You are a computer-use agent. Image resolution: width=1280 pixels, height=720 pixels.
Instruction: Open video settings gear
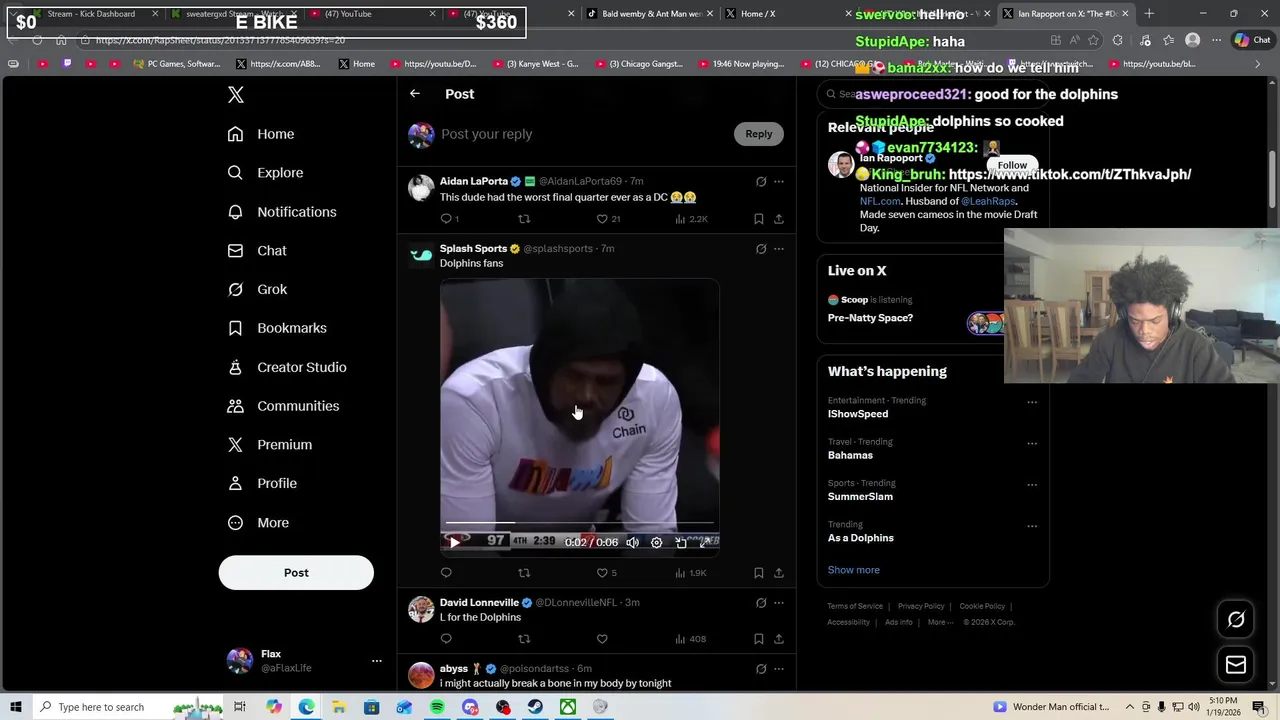click(x=656, y=542)
